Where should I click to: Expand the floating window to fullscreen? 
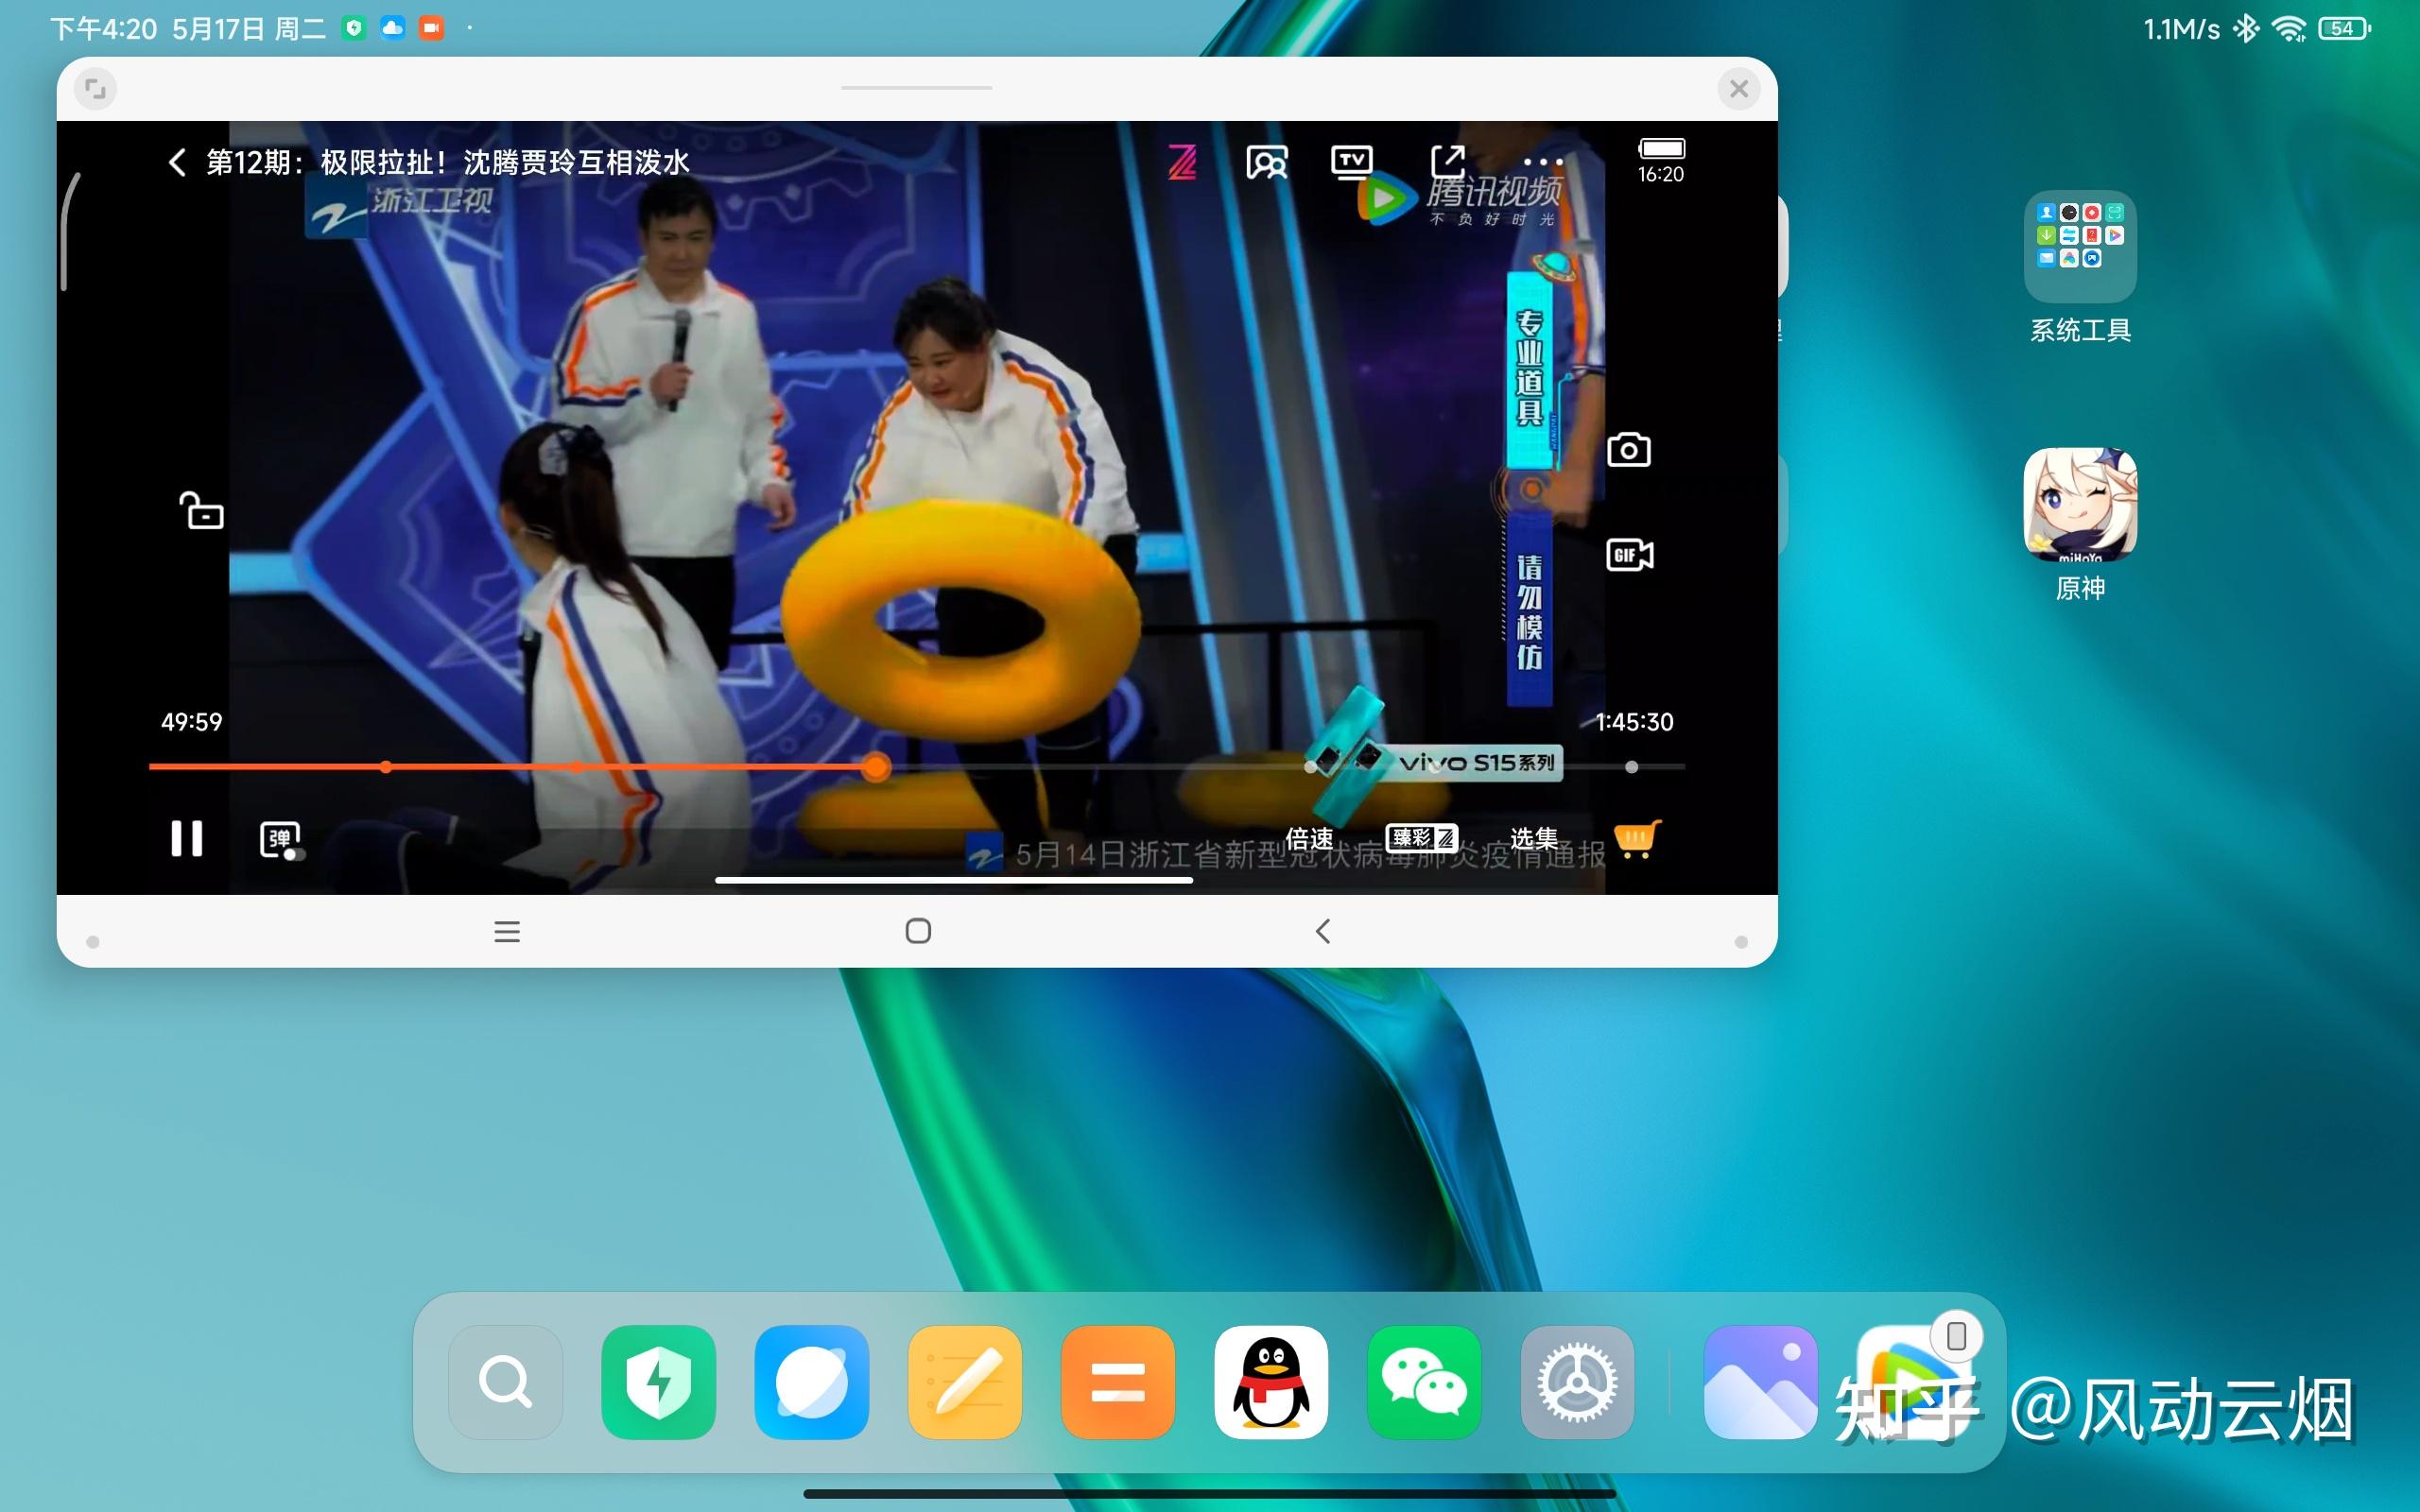pyautogui.click(x=95, y=89)
